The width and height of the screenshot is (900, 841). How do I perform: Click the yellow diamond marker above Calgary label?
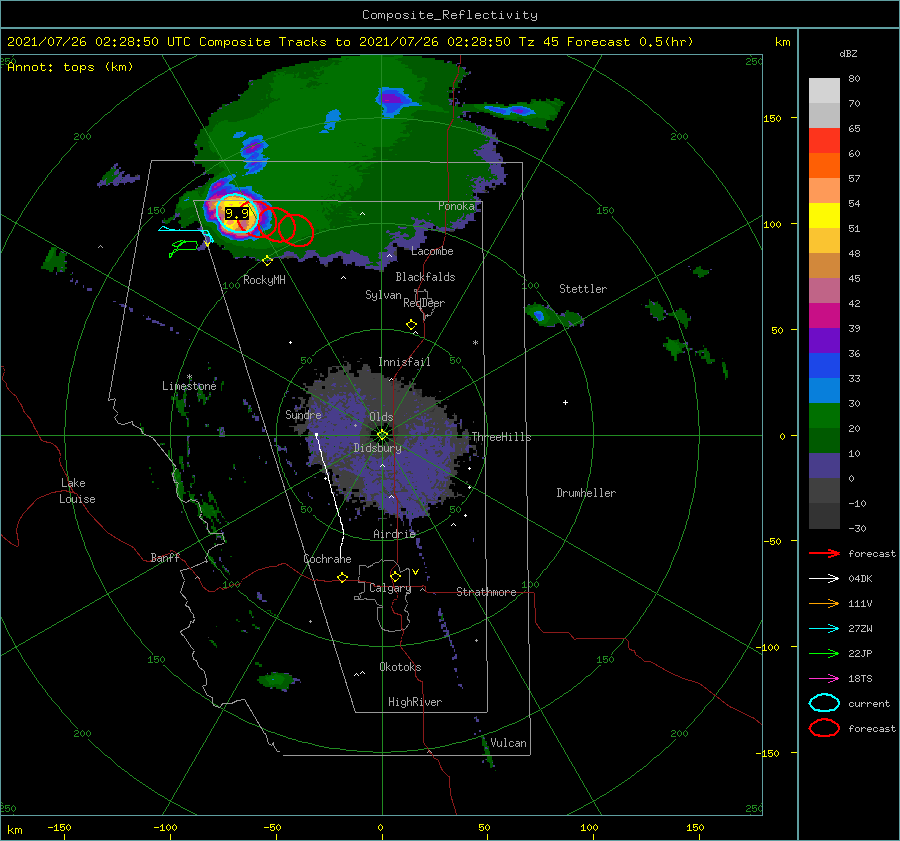[x=395, y=576]
